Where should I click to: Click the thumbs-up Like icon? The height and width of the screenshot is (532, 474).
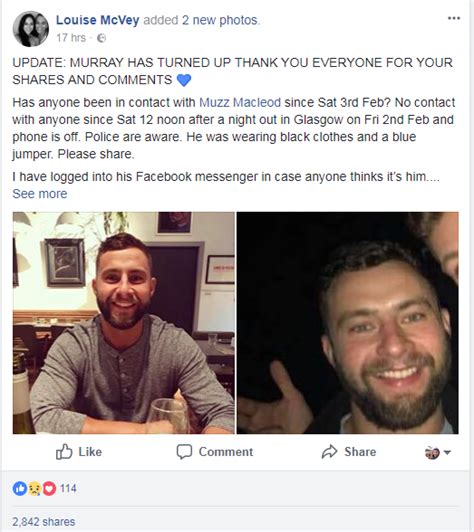(64, 452)
